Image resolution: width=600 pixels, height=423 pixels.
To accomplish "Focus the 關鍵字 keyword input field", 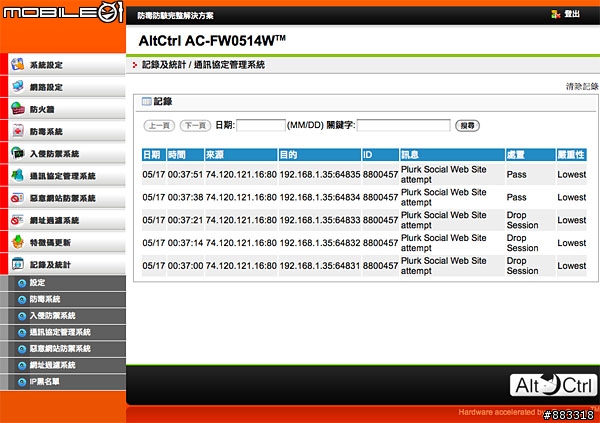I will pos(403,125).
